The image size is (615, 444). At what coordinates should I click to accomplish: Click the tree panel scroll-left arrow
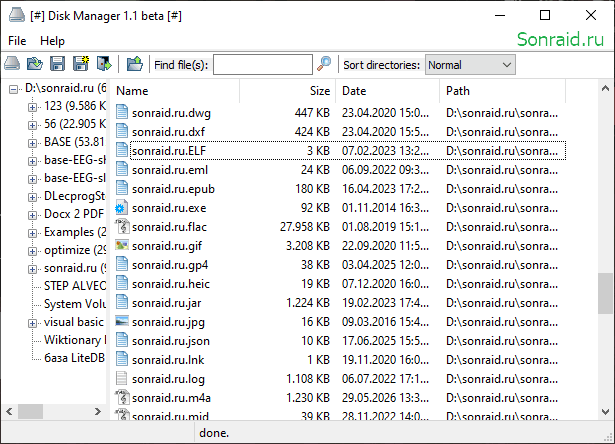(9, 411)
